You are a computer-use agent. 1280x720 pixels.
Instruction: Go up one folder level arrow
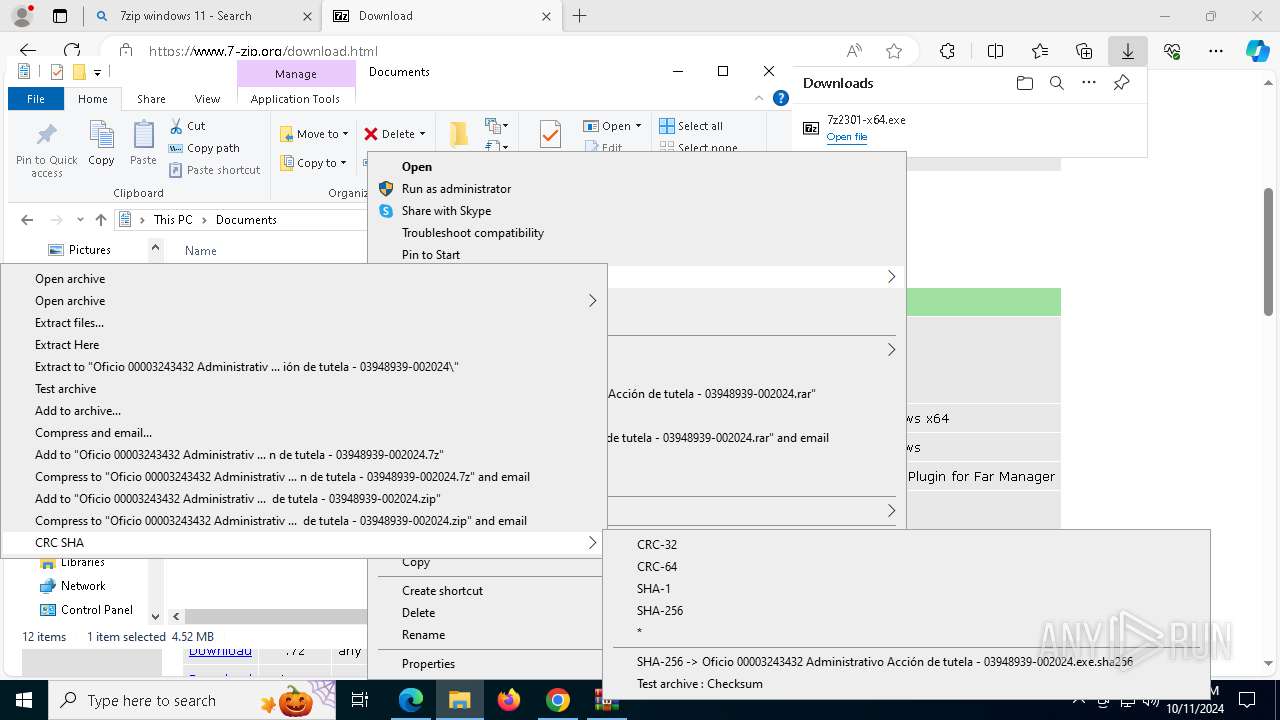(x=101, y=220)
